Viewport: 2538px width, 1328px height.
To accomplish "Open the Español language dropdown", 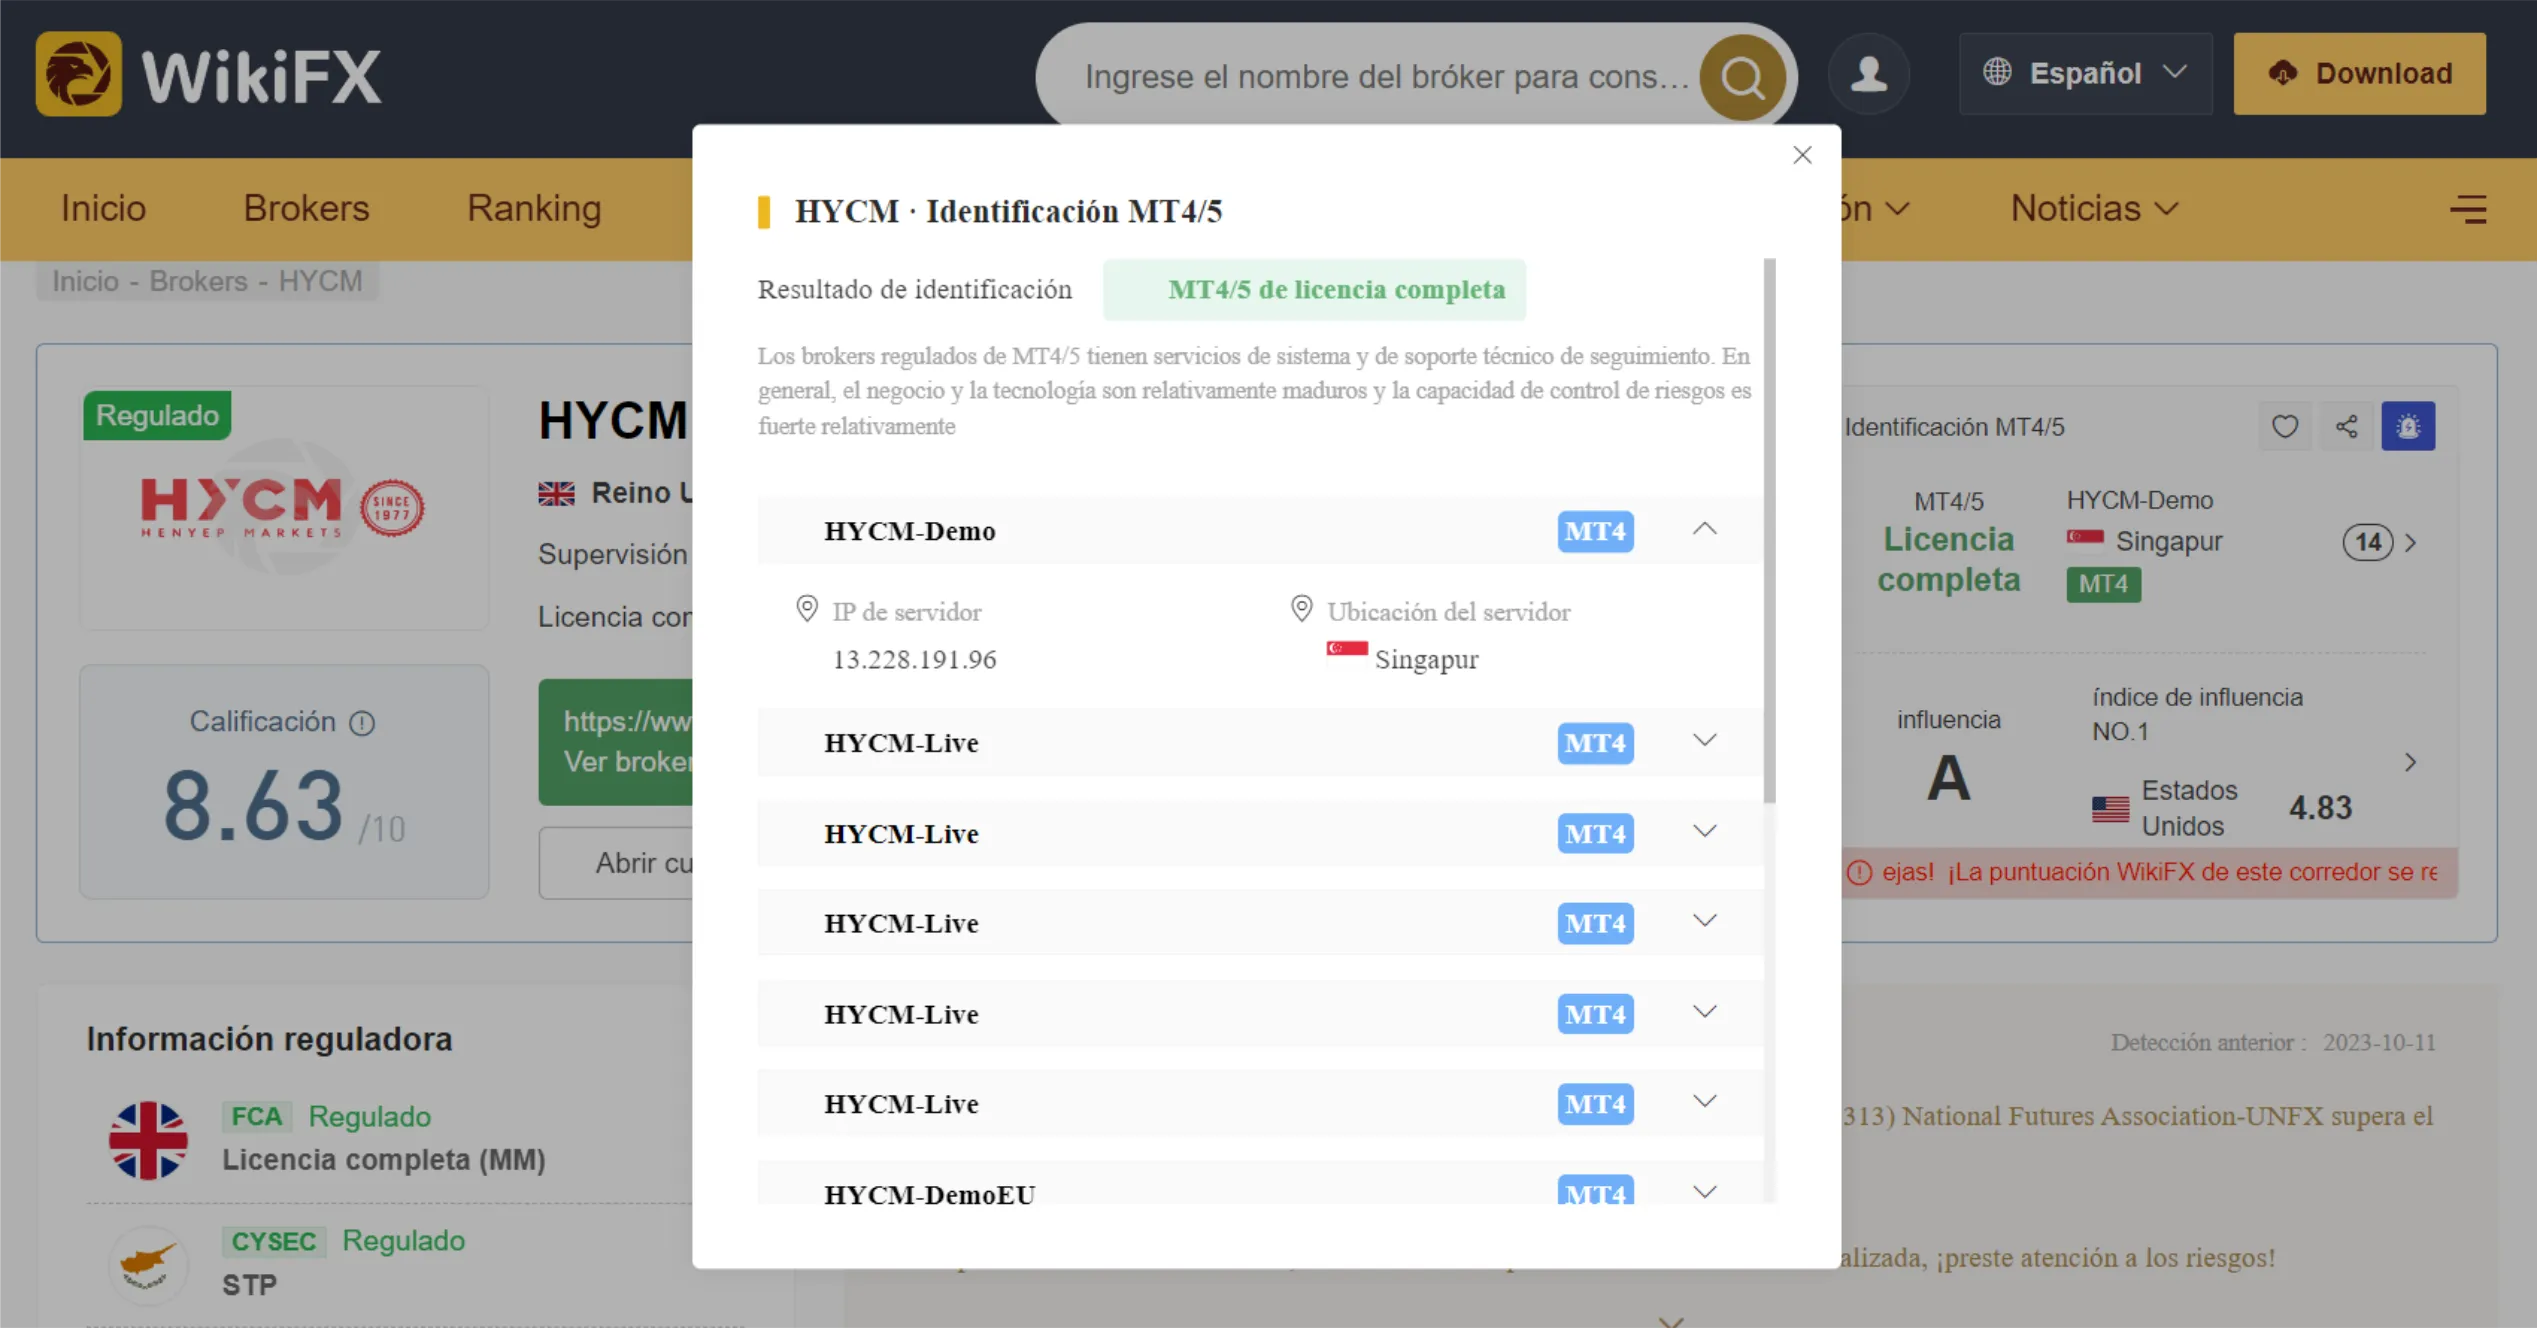I will 2085,73.
